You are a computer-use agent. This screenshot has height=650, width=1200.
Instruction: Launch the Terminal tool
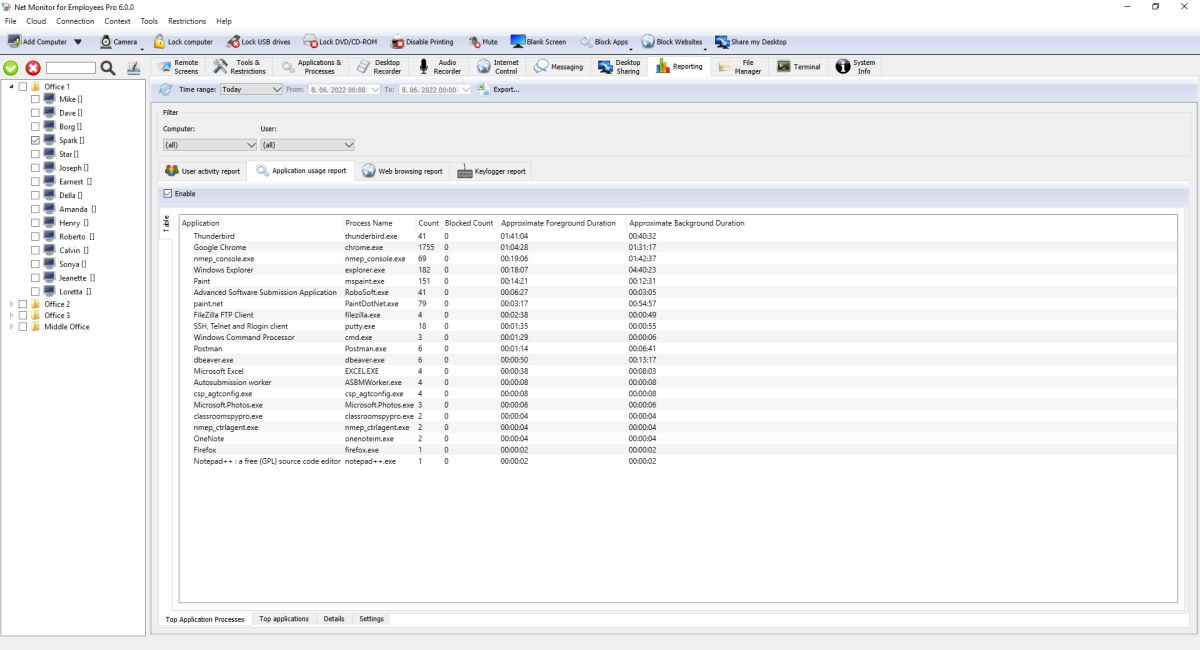798,66
